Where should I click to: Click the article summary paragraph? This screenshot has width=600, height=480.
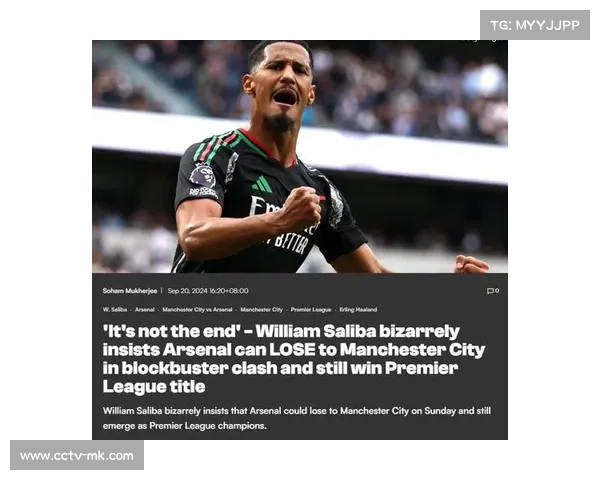(297, 418)
